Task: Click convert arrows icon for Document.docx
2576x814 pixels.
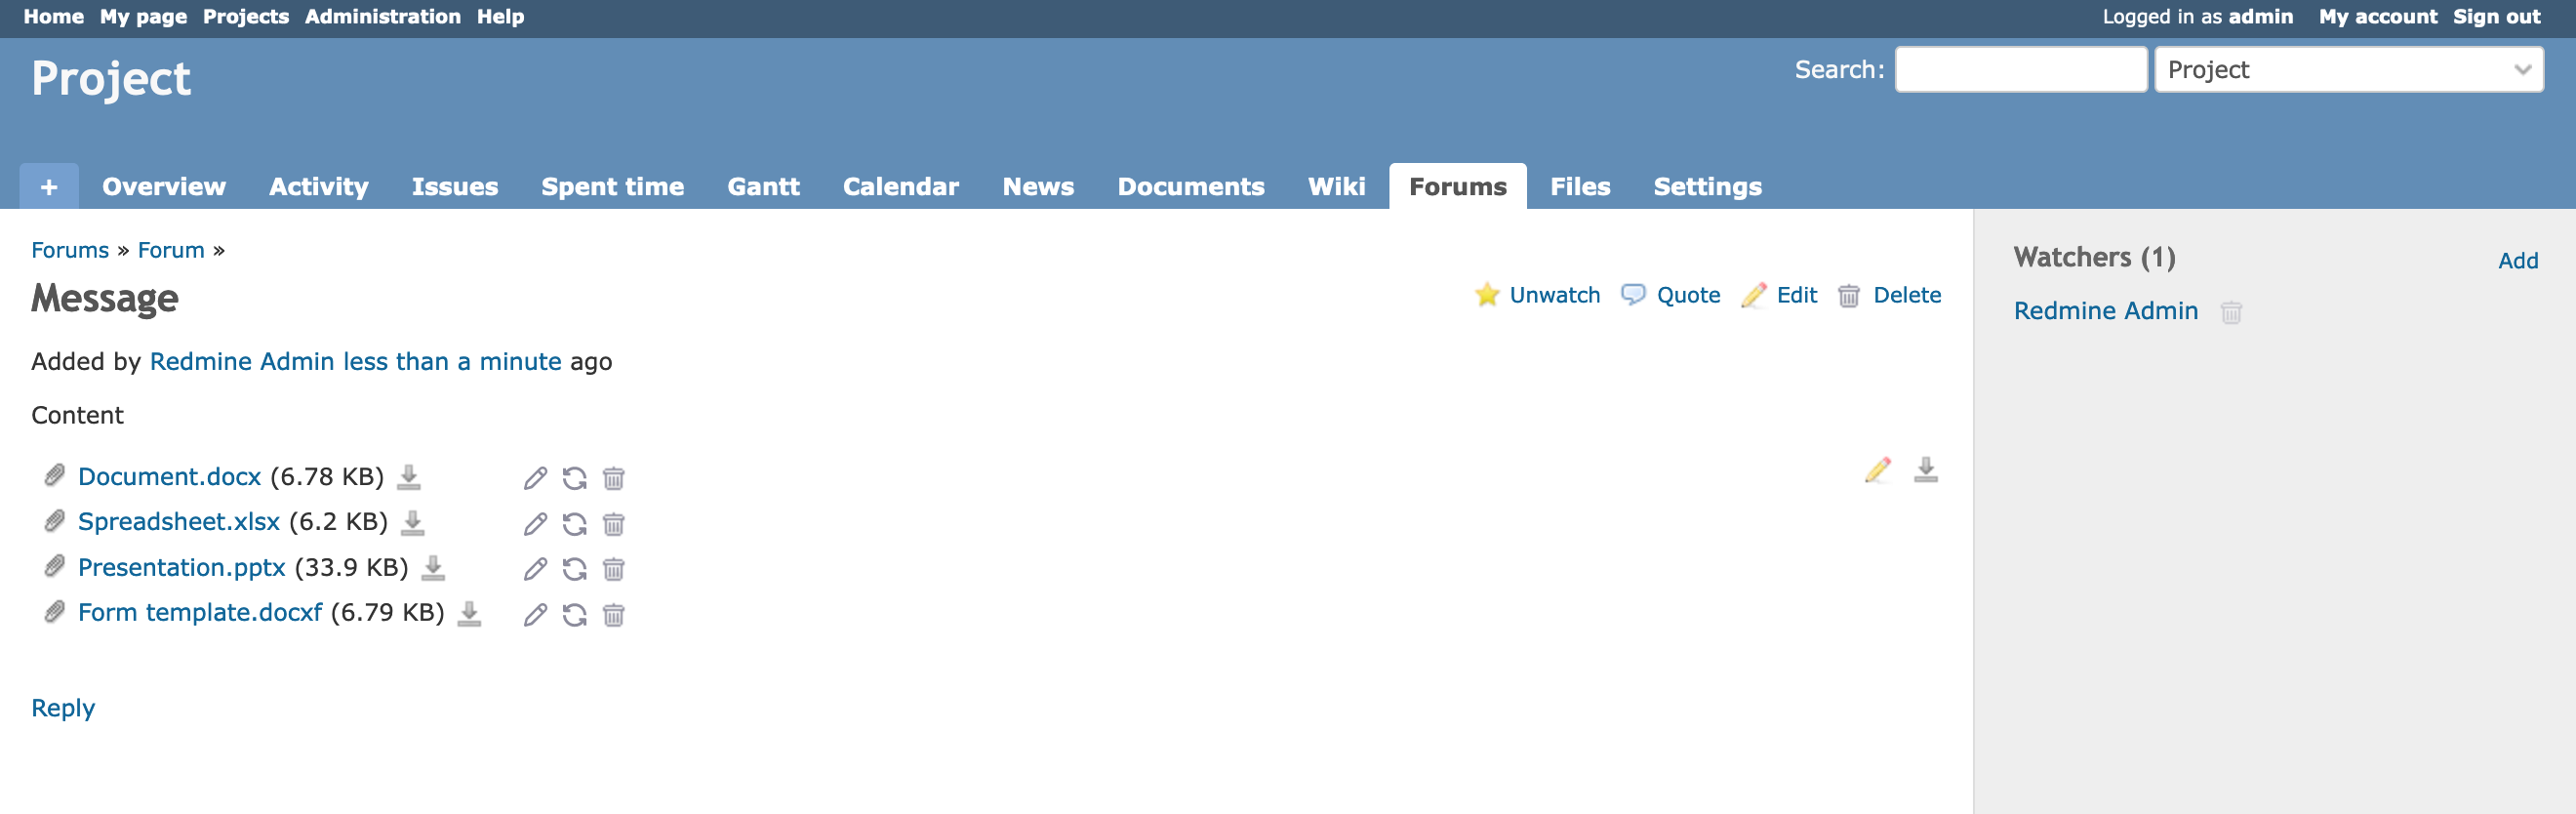Action: coord(574,478)
